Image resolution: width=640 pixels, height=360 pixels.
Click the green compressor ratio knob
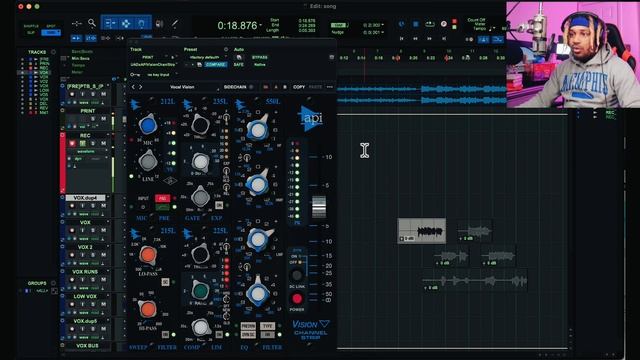click(x=200, y=291)
